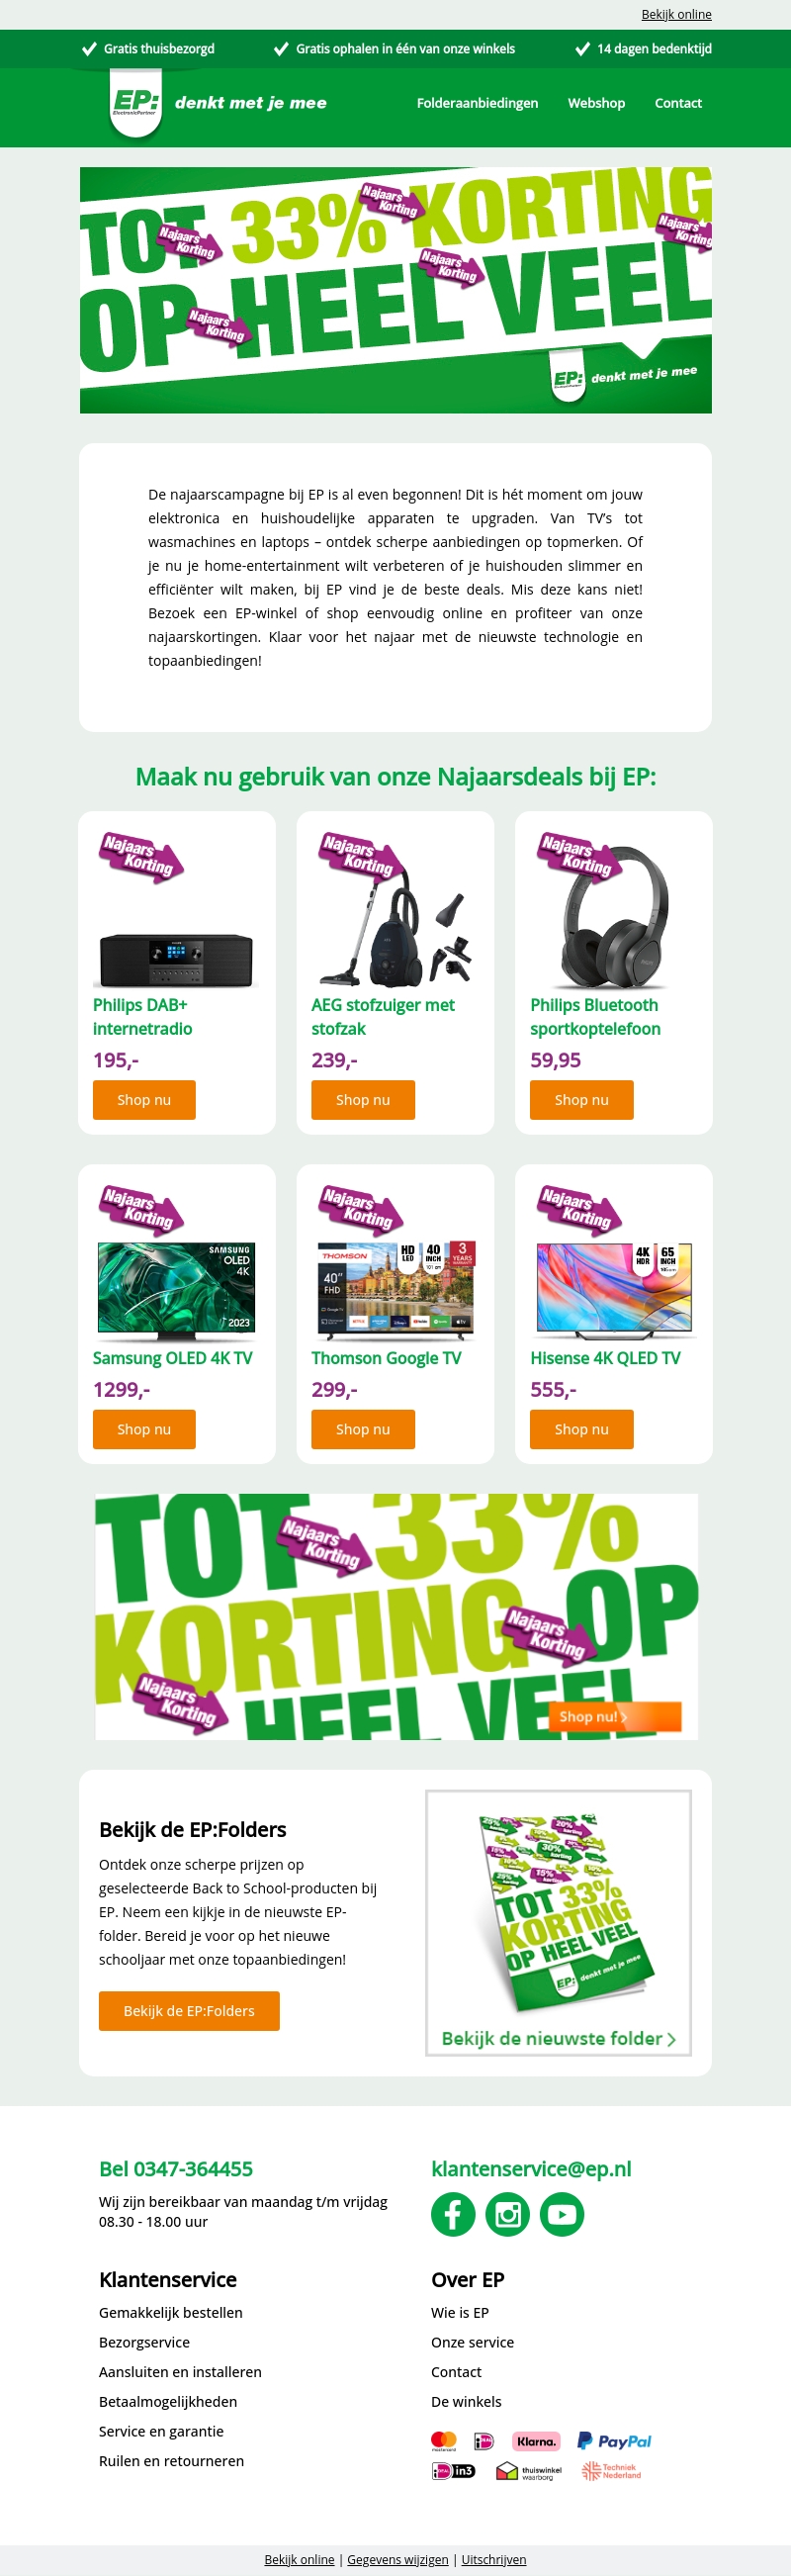The width and height of the screenshot is (791, 2576).
Task: Click the orange Shop nu! banner button
Action: point(614,1716)
